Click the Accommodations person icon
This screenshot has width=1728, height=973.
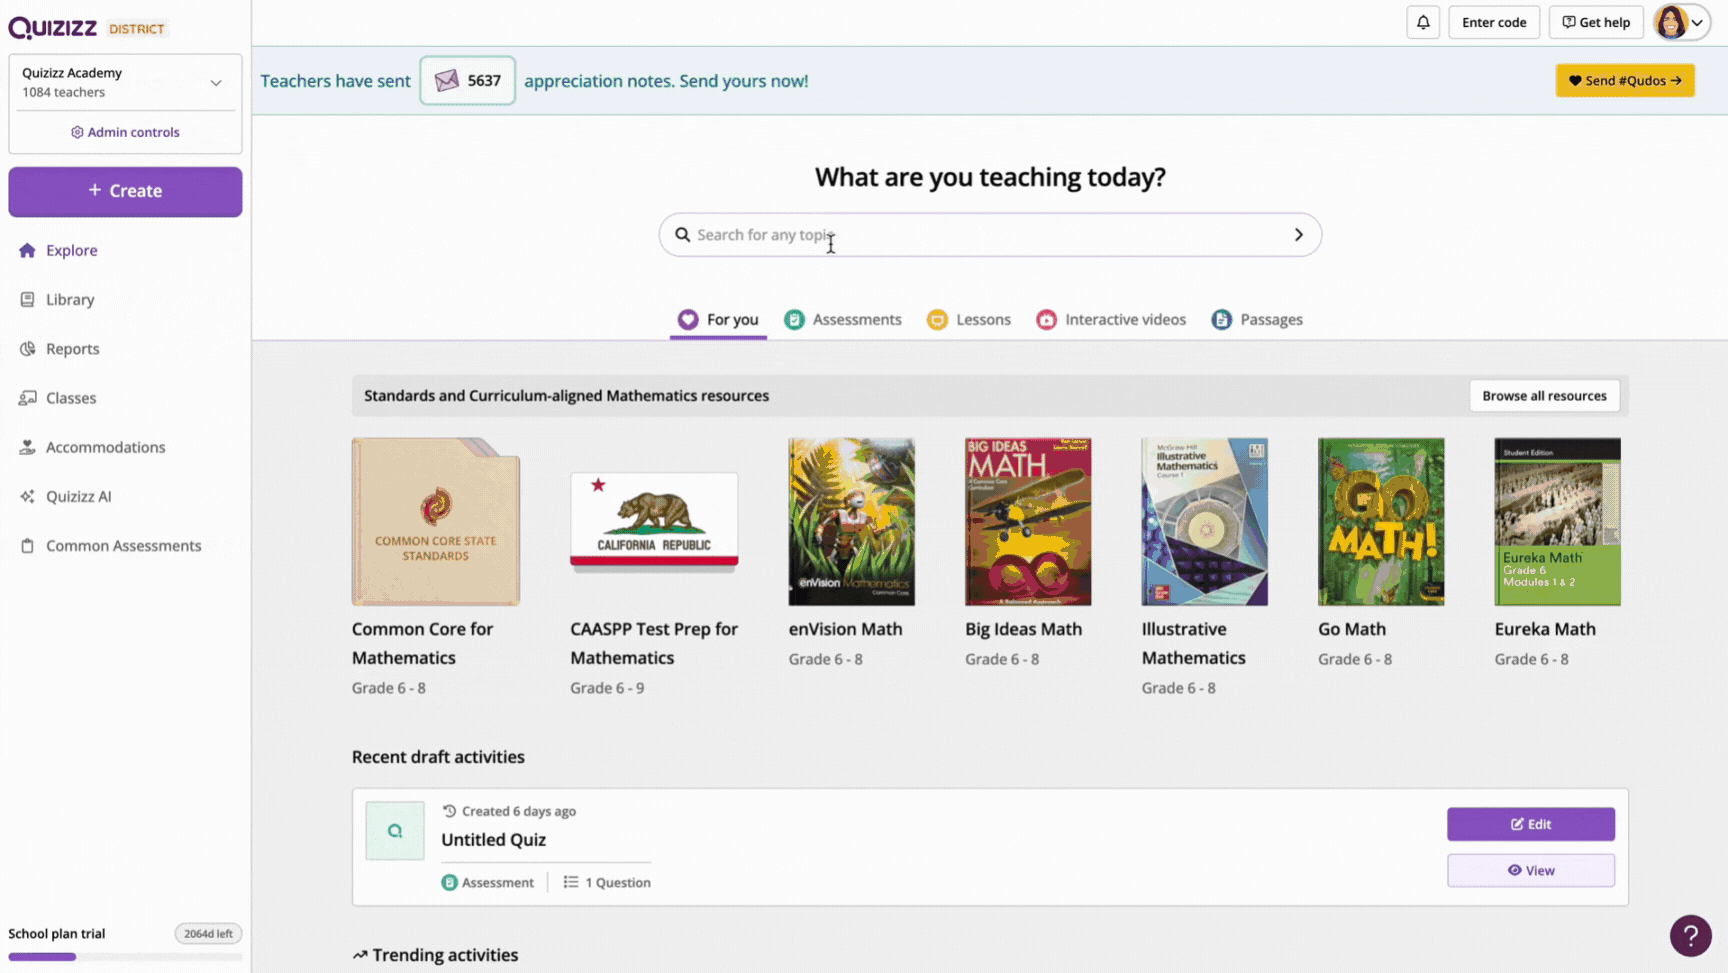pos(27,447)
